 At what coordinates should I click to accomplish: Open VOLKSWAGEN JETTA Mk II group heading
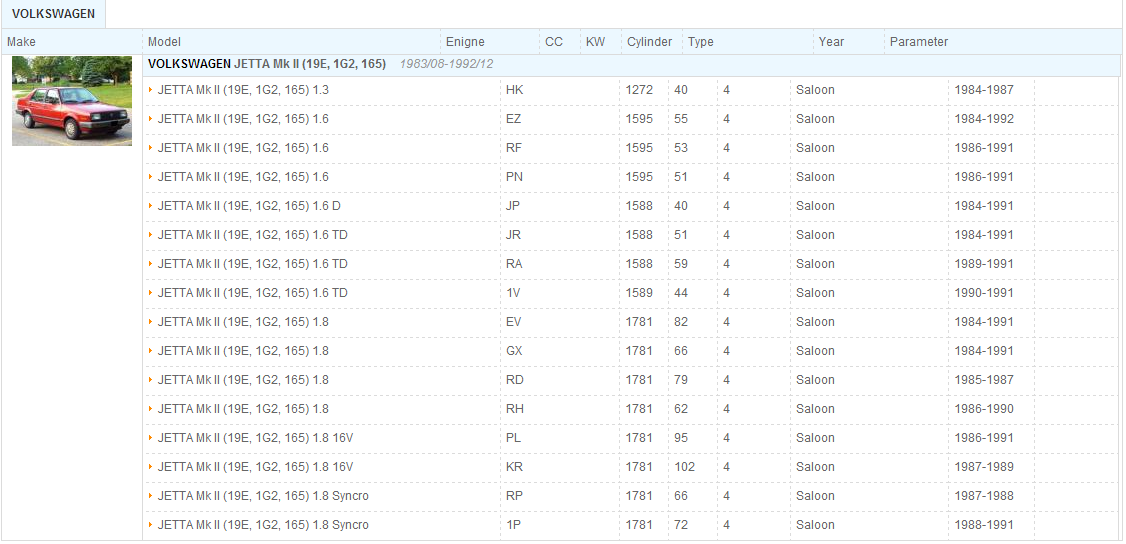click(x=266, y=64)
